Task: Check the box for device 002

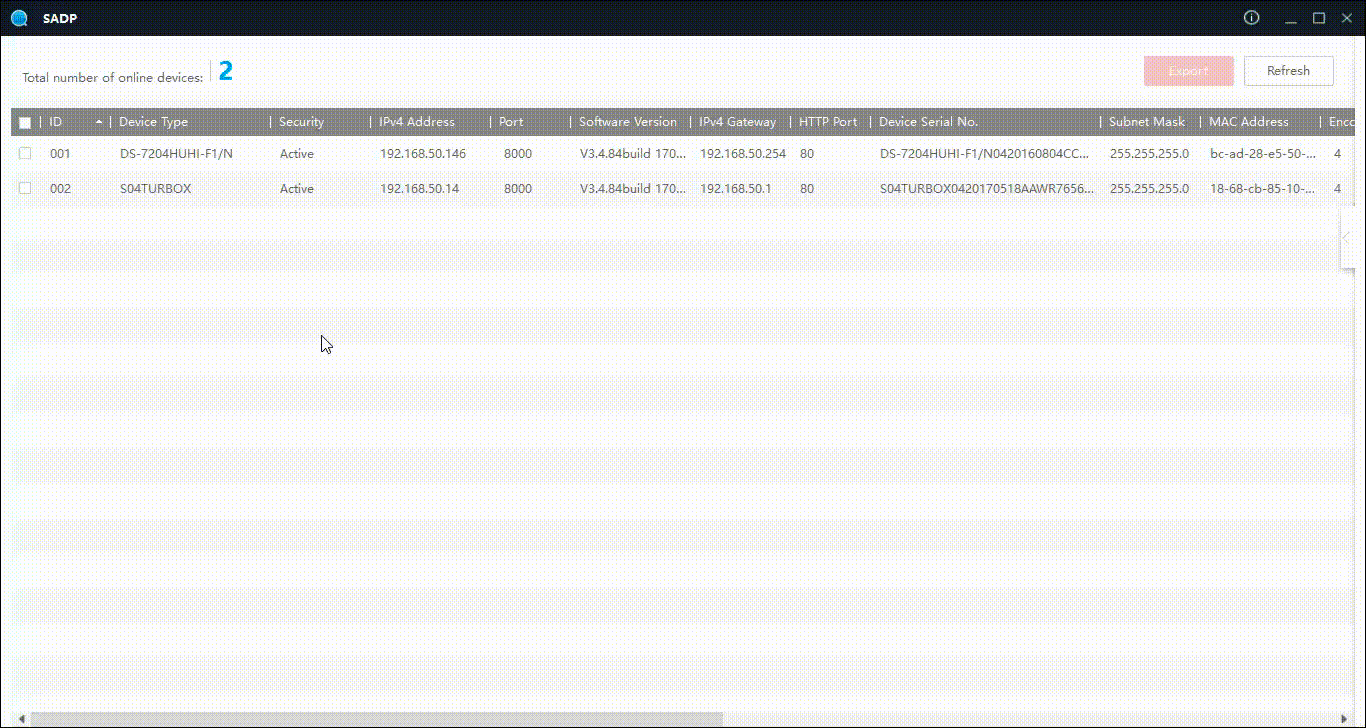Action: click(25, 188)
